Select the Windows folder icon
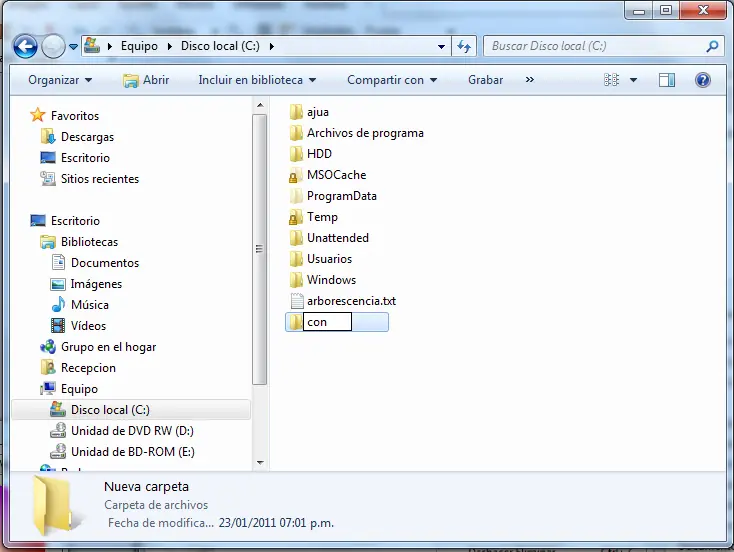 pos(295,280)
